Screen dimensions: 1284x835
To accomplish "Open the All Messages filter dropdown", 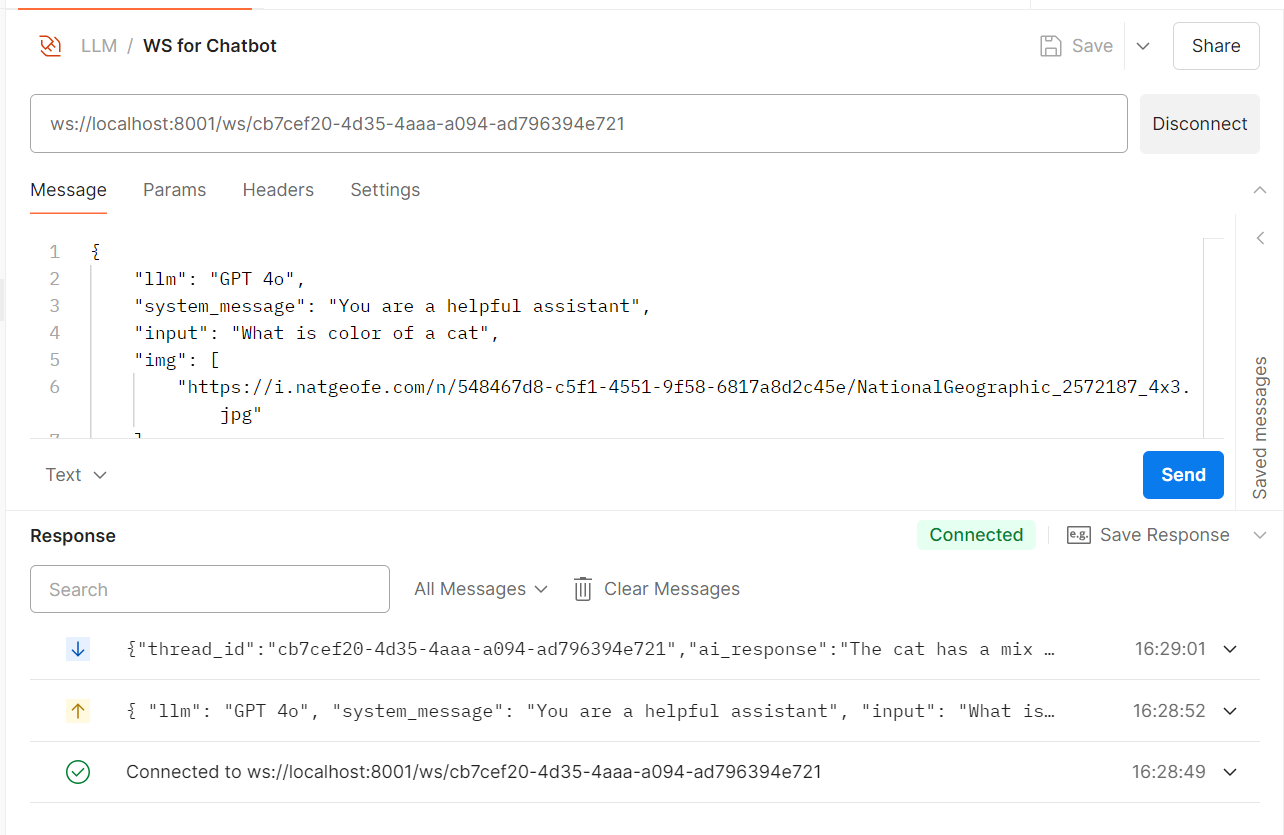I will [481, 589].
